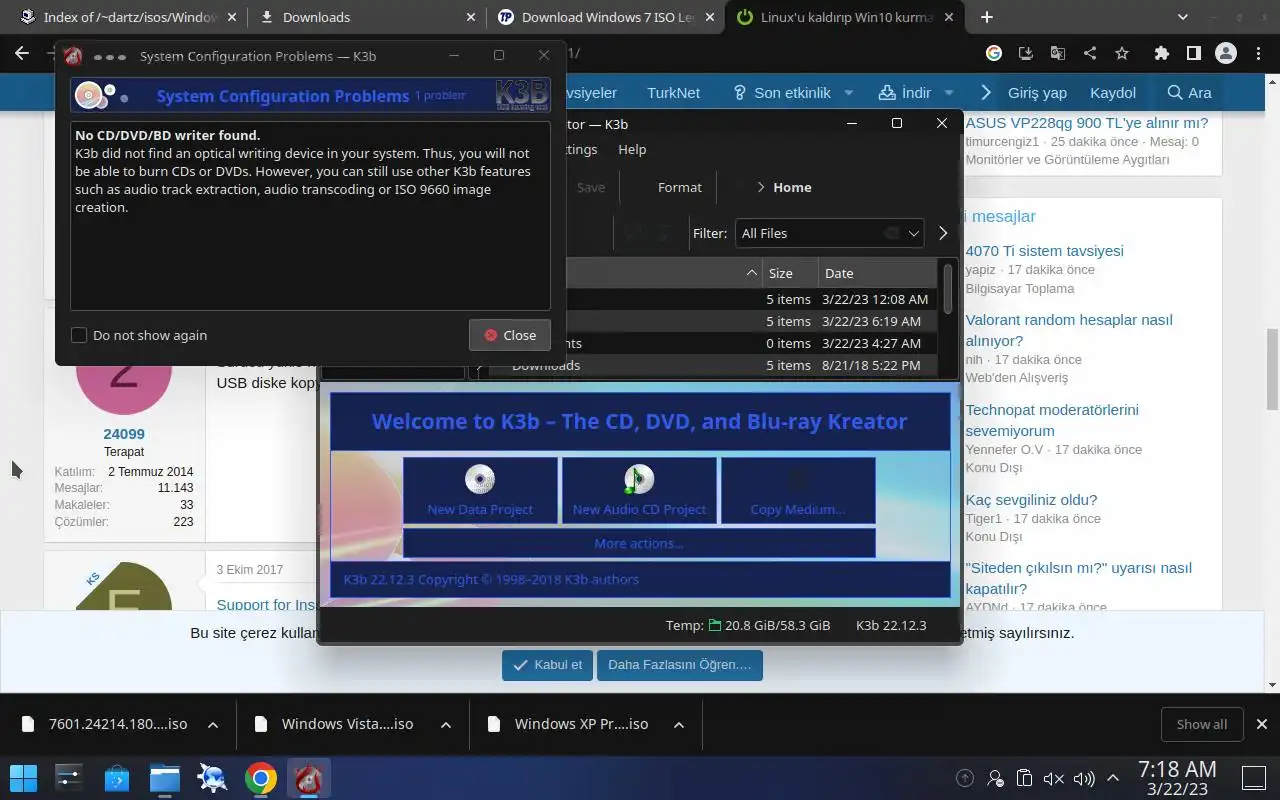
Task: Open the Start menu on the taskbar
Action: point(23,777)
